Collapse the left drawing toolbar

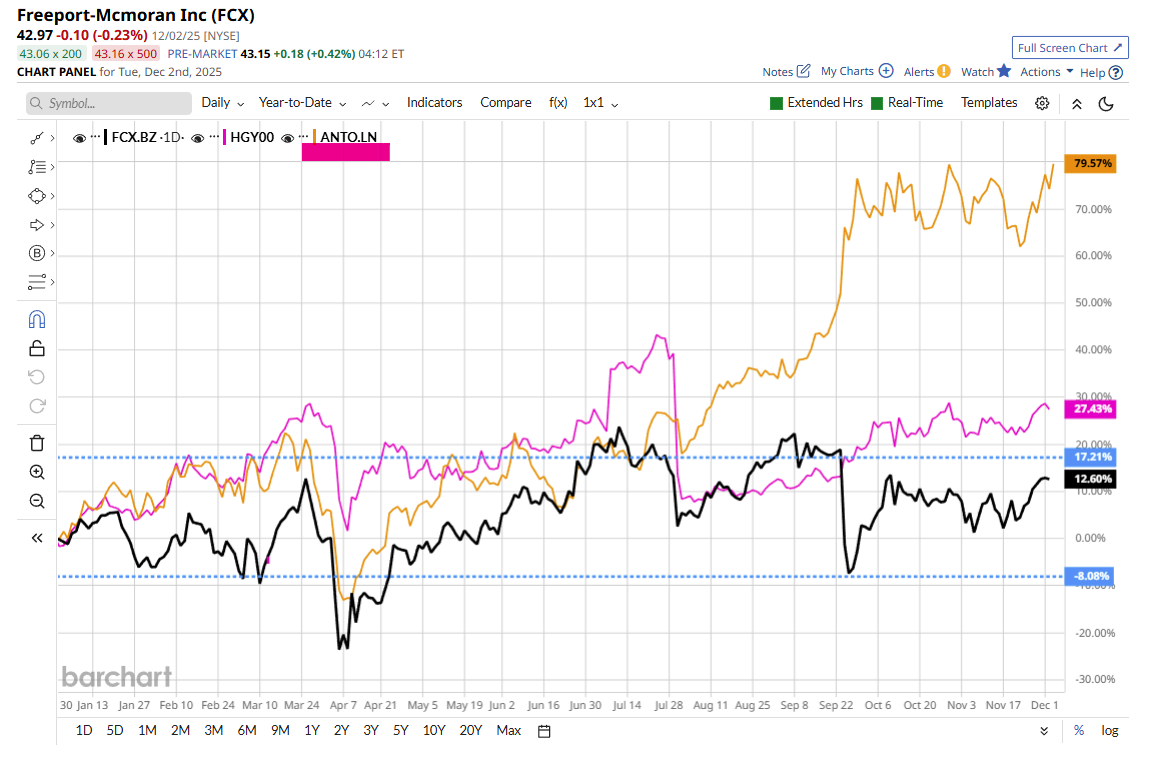[37, 538]
